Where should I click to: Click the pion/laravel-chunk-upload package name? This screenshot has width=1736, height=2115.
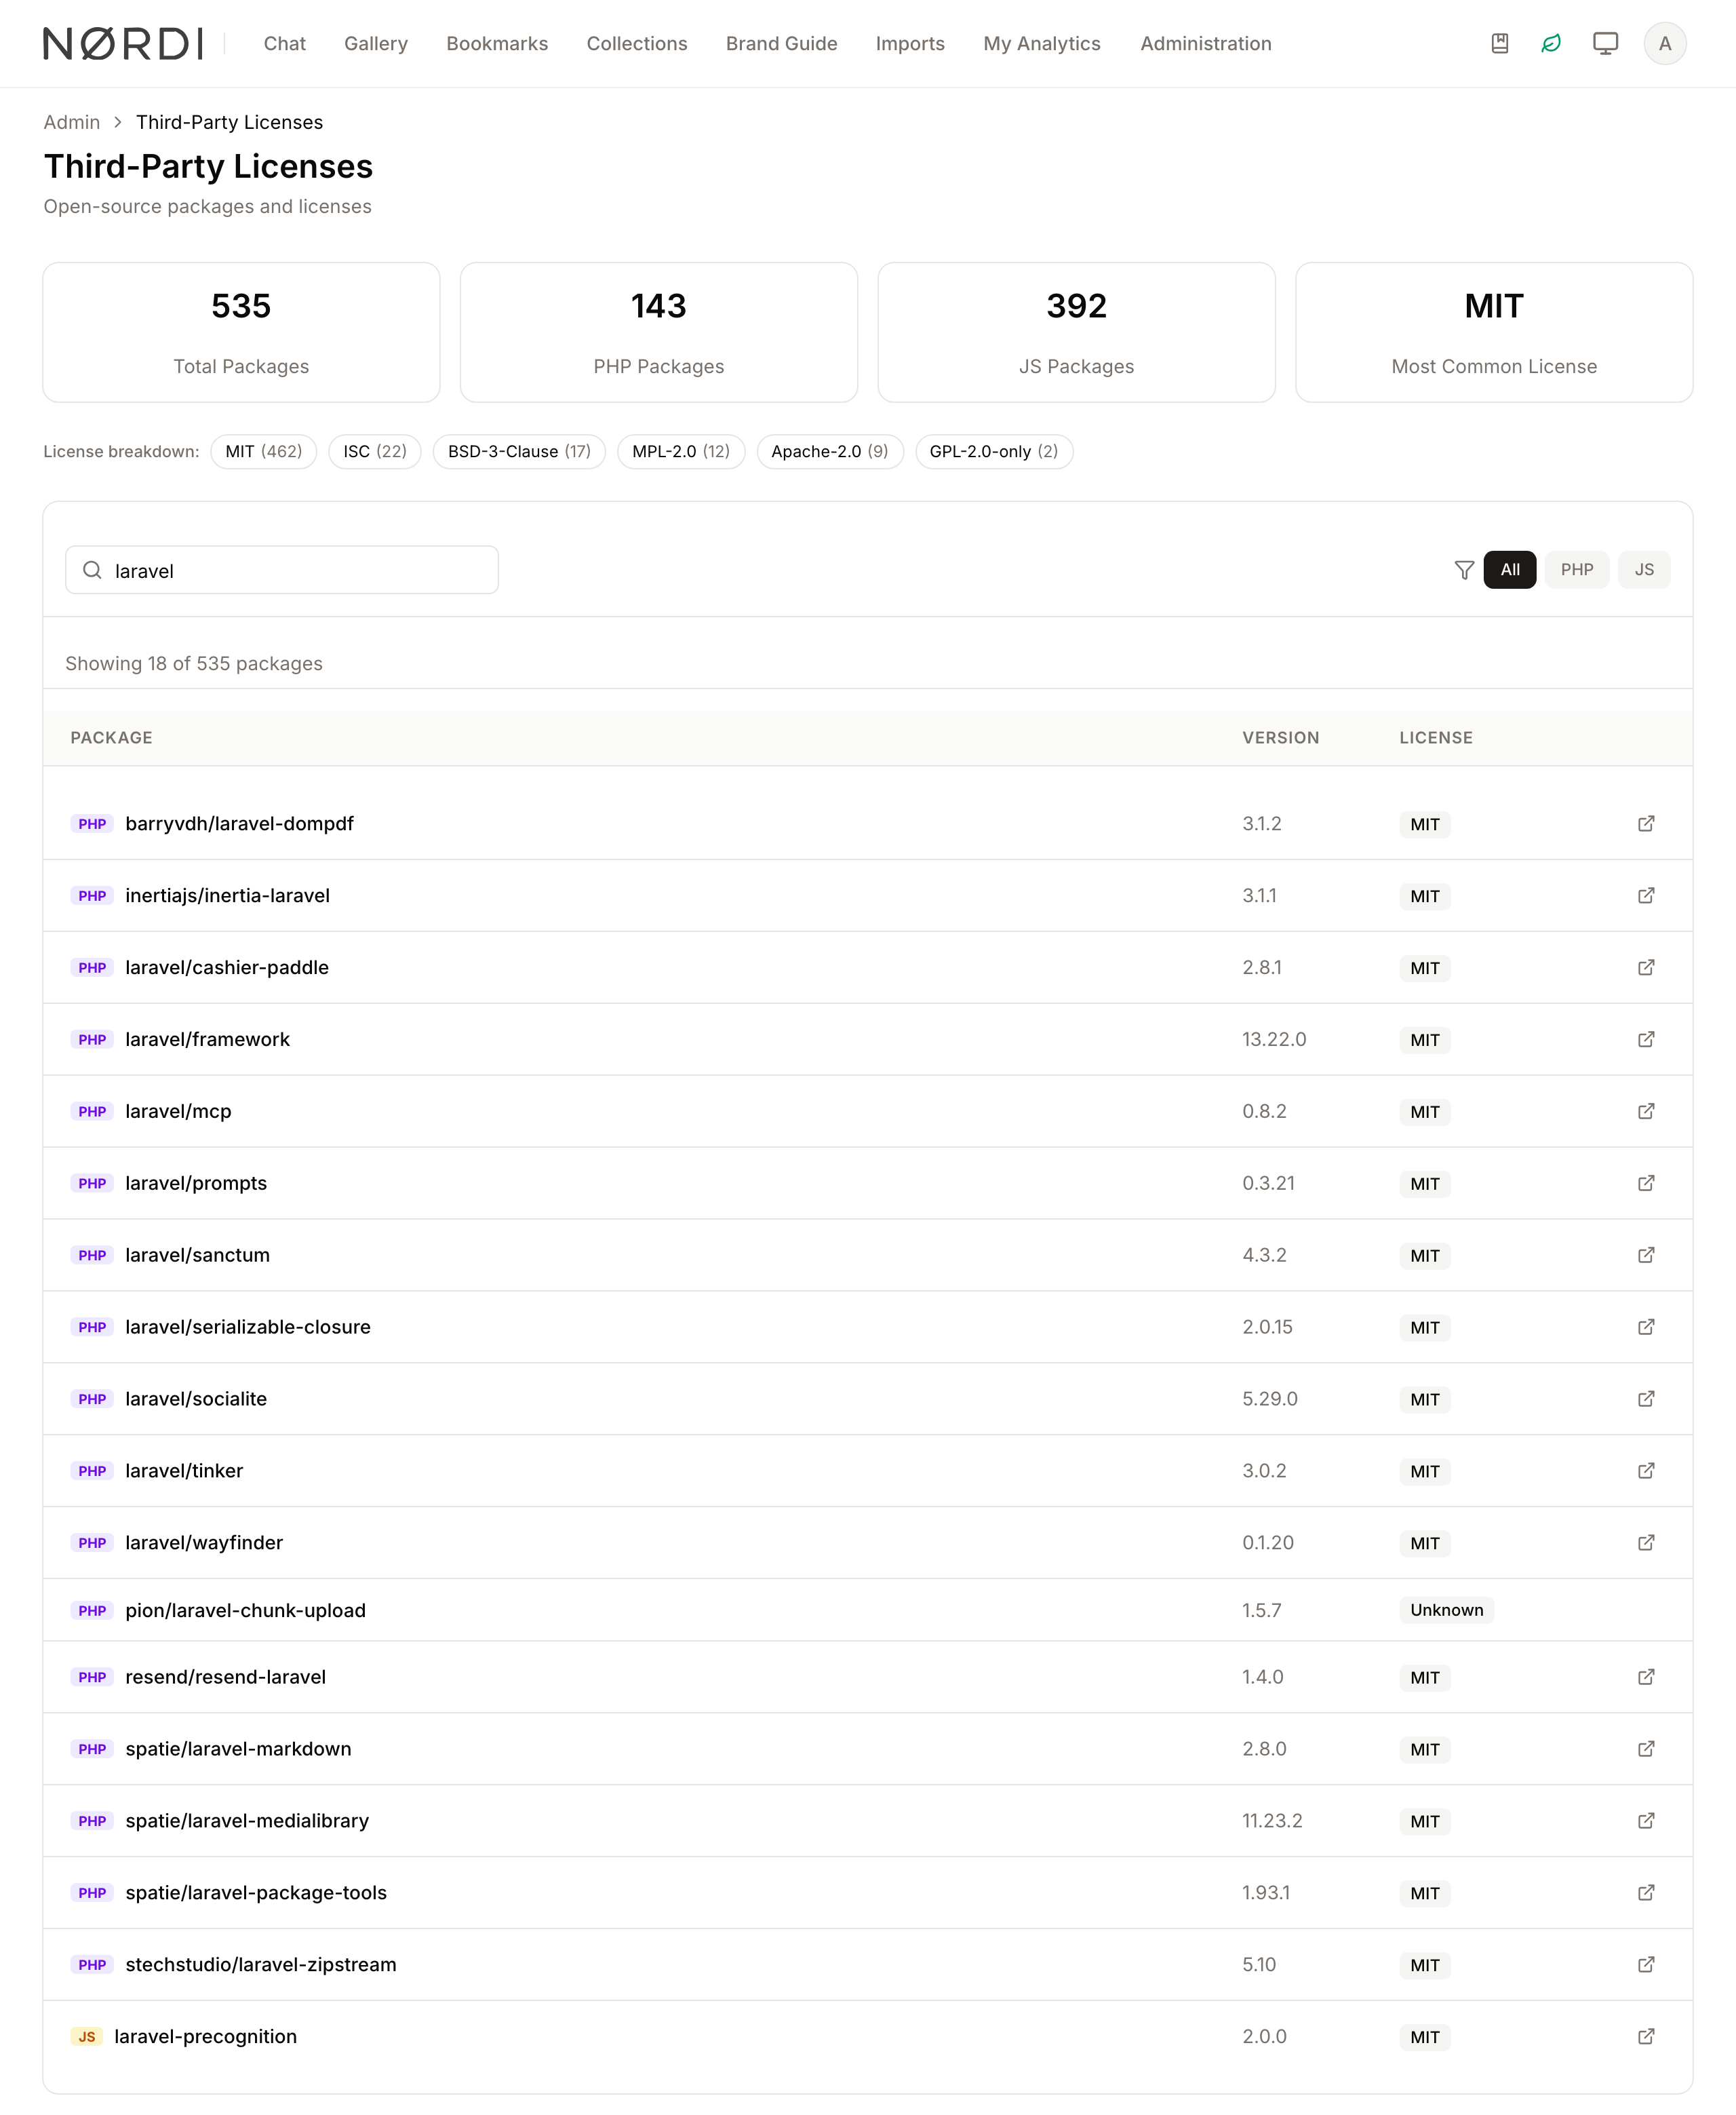click(x=245, y=1611)
